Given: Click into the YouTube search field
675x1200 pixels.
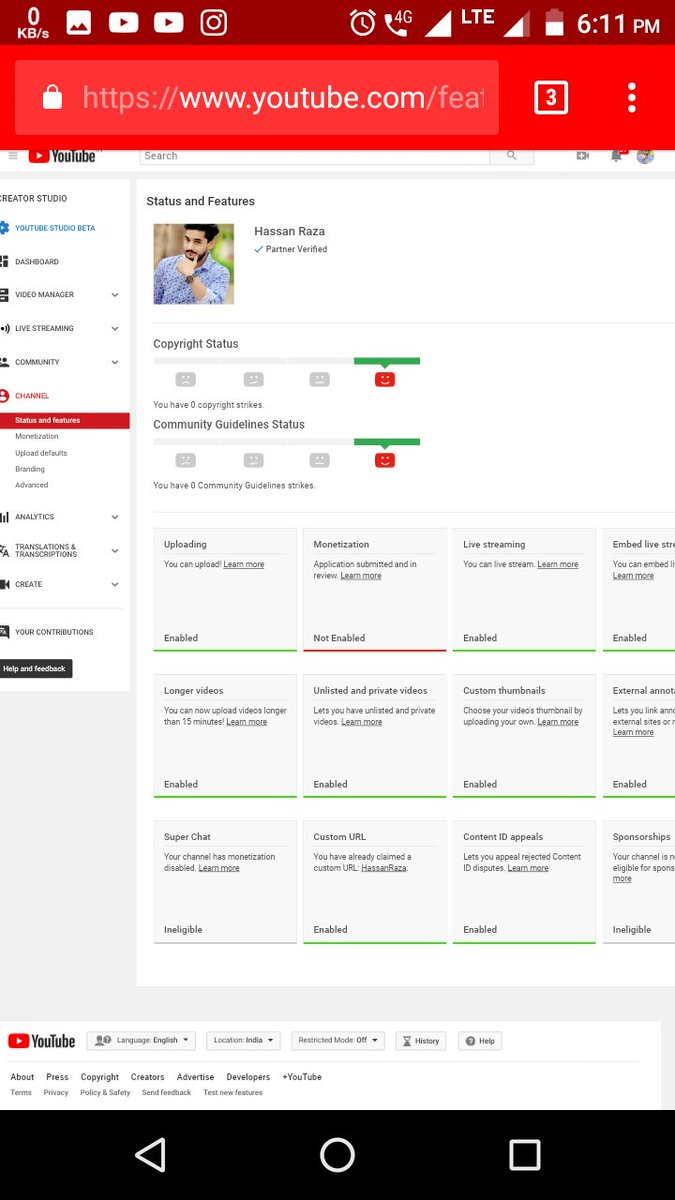Looking at the screenshot, I should point(315,156).
